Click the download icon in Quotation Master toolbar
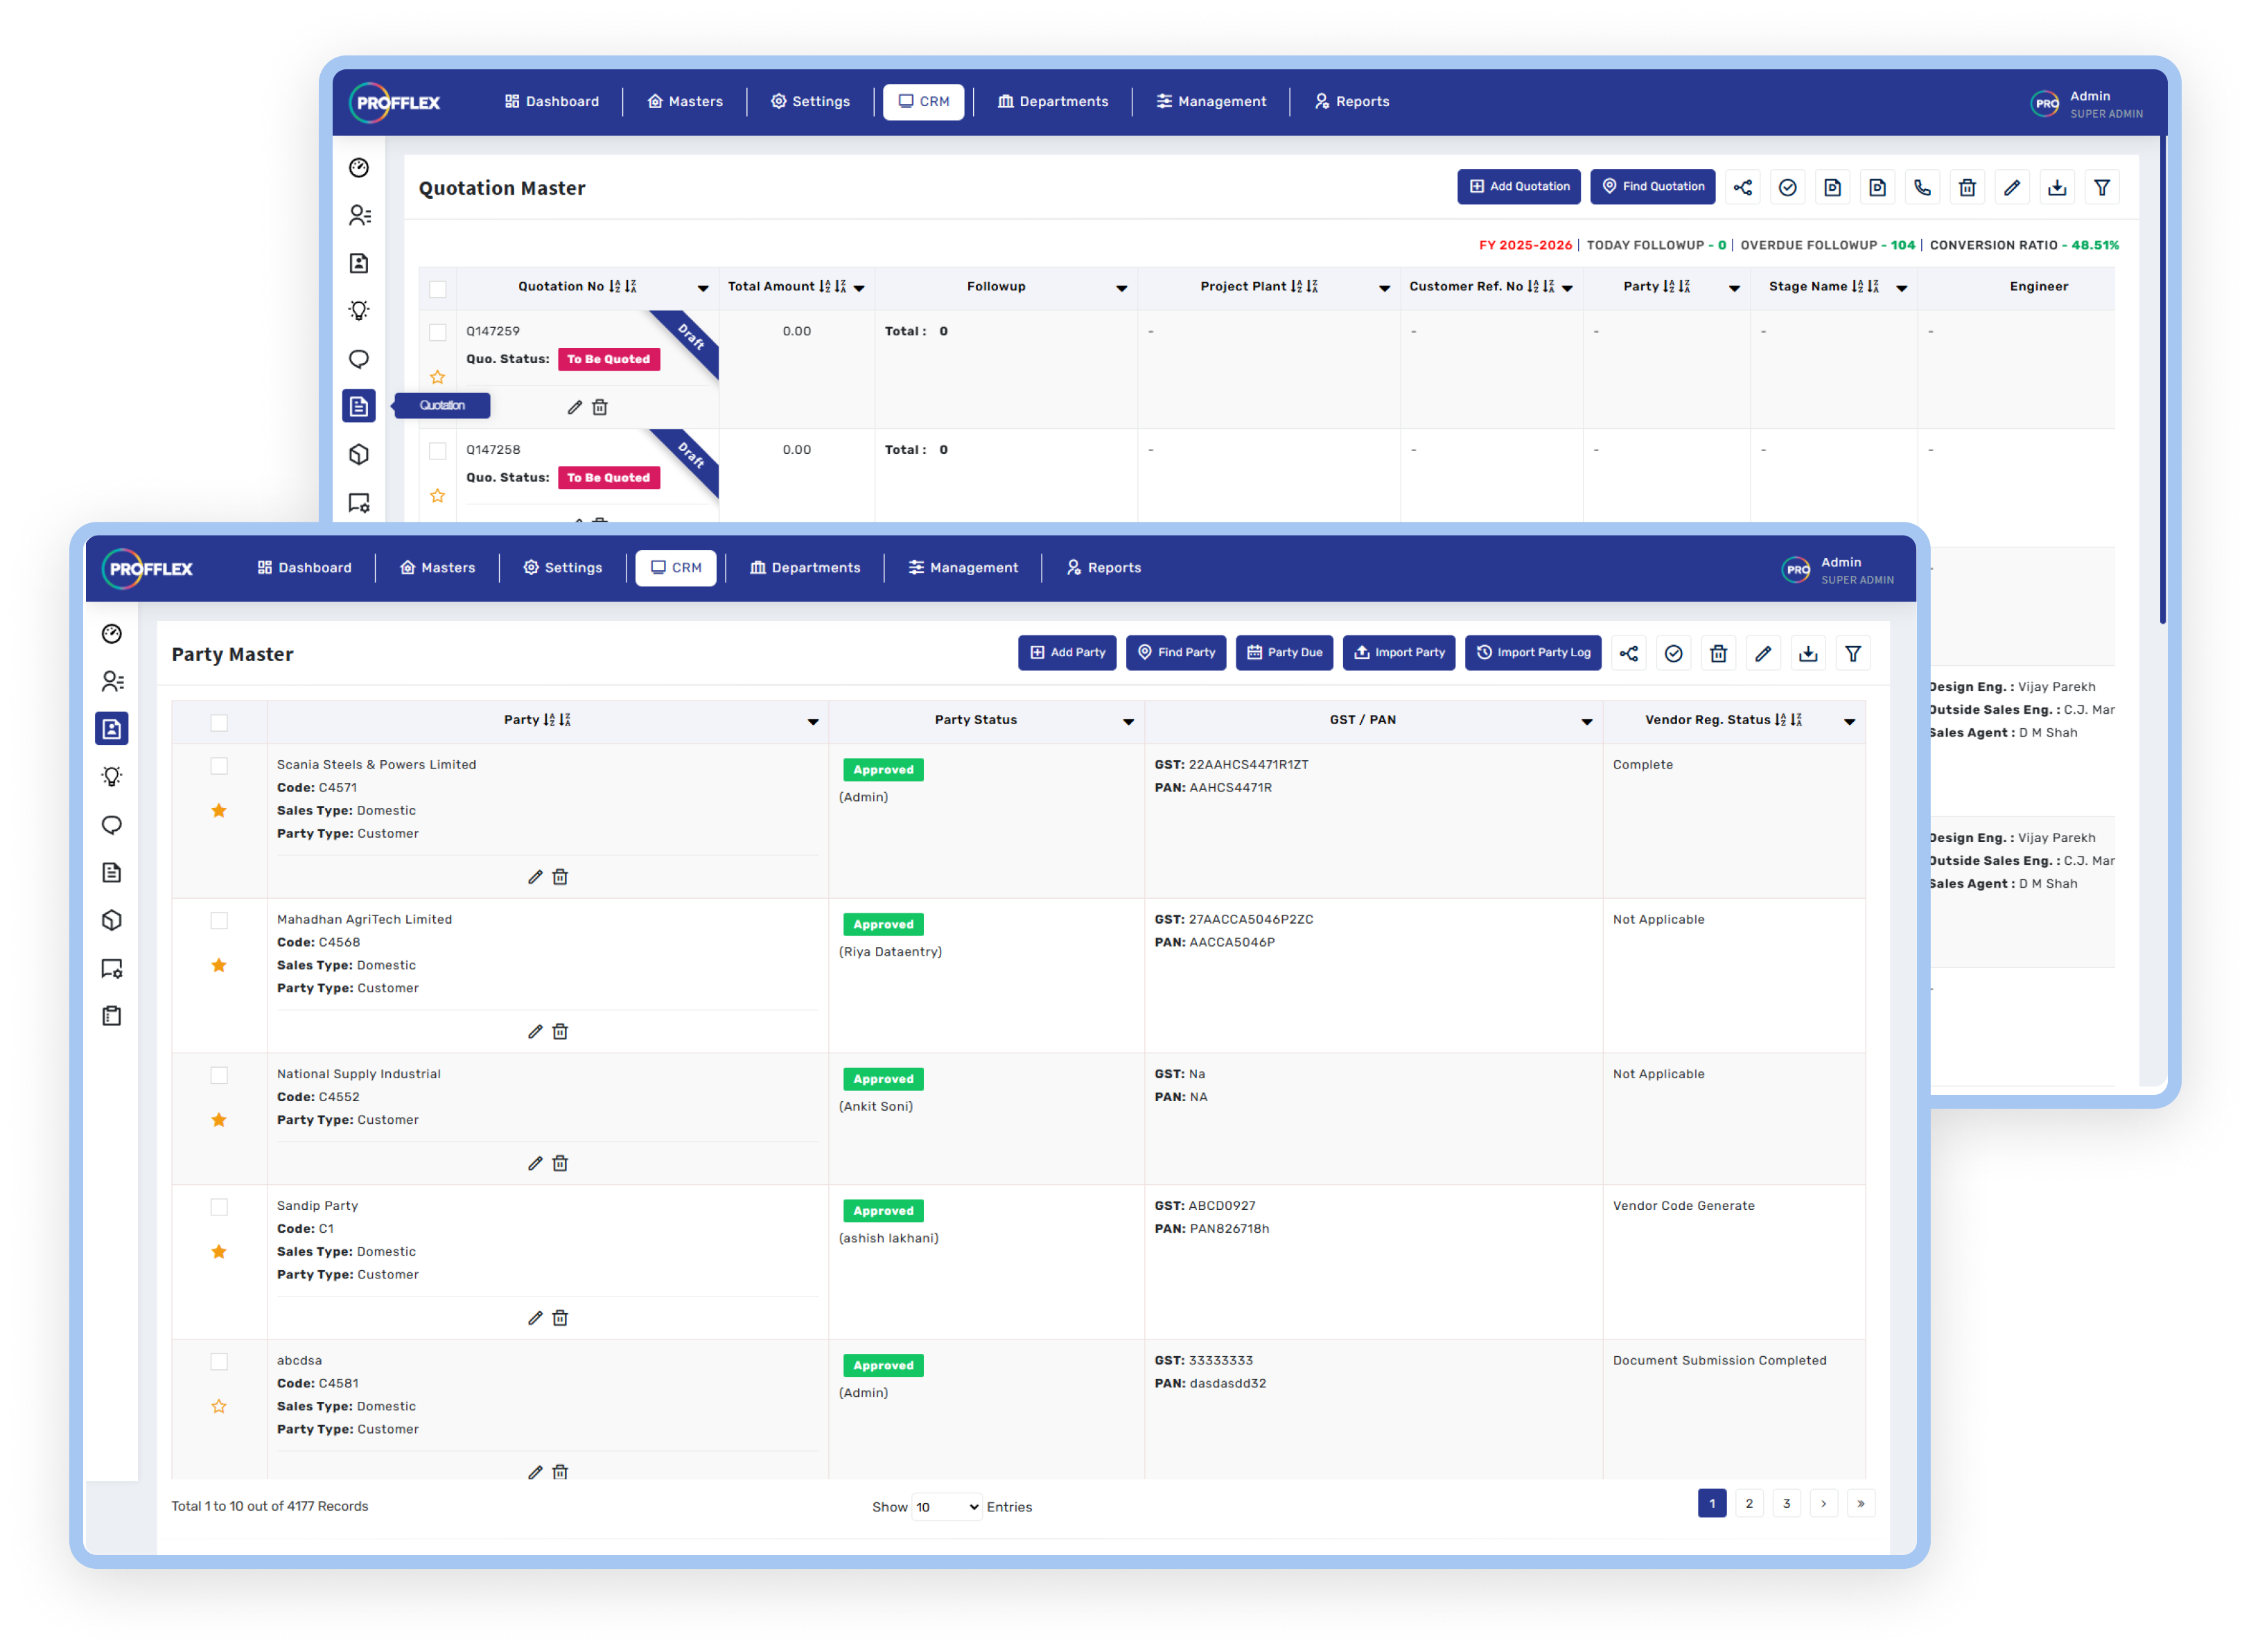Screen dimensions: 2251x1652 point(2056,187)
